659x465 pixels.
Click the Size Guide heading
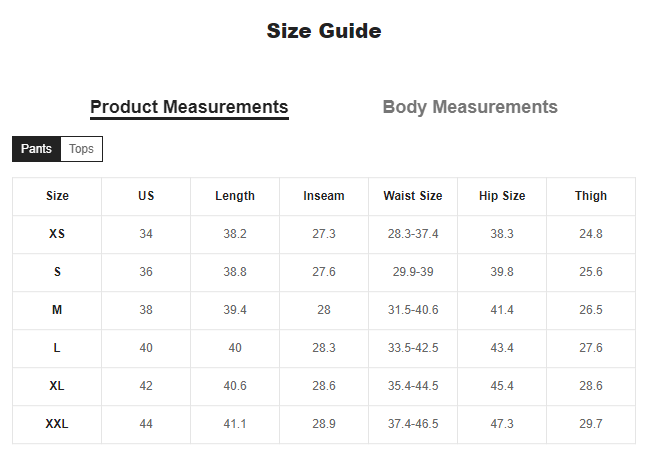tap(324, 31)
